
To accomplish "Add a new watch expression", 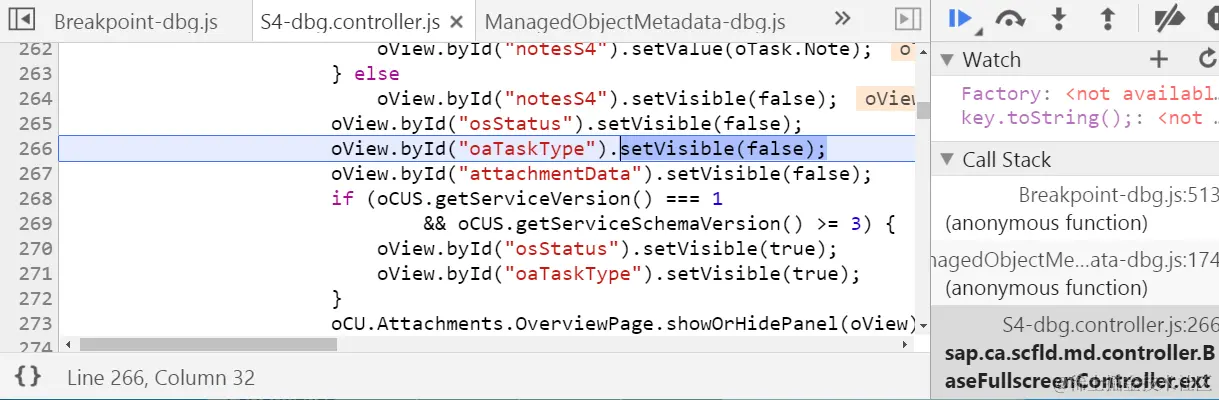I will [x=1159, y=59].
